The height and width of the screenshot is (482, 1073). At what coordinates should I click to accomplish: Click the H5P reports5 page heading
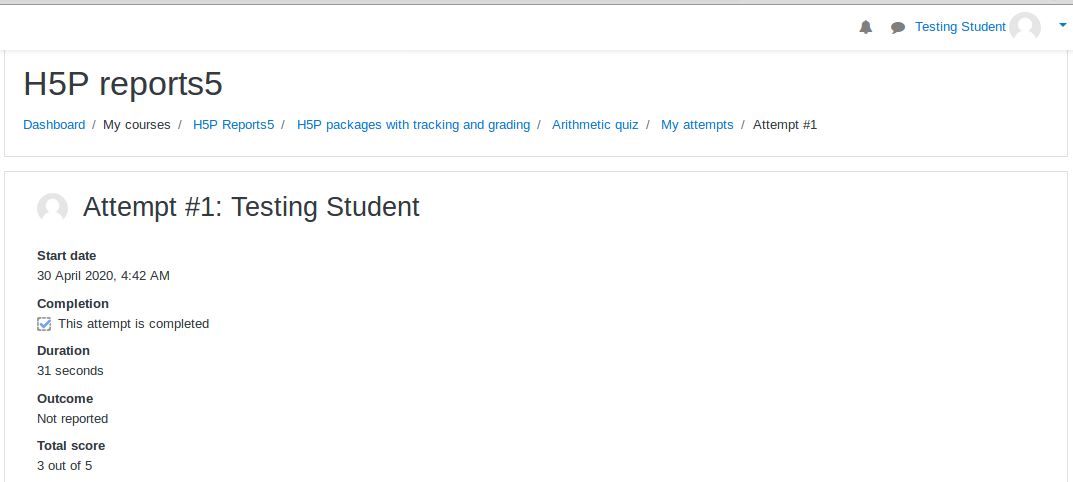click(123, 84)
